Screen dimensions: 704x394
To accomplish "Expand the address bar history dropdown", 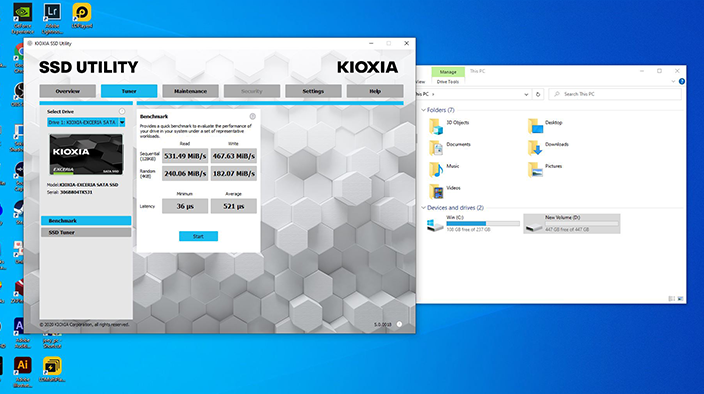I will (x=526, y=94).
